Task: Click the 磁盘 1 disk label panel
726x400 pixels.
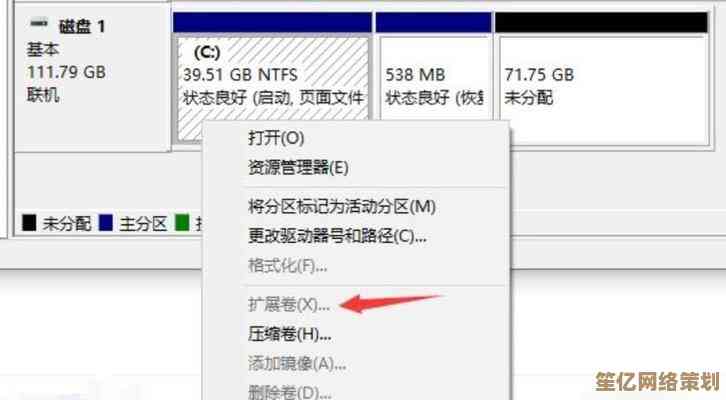Action: (92, 81)
